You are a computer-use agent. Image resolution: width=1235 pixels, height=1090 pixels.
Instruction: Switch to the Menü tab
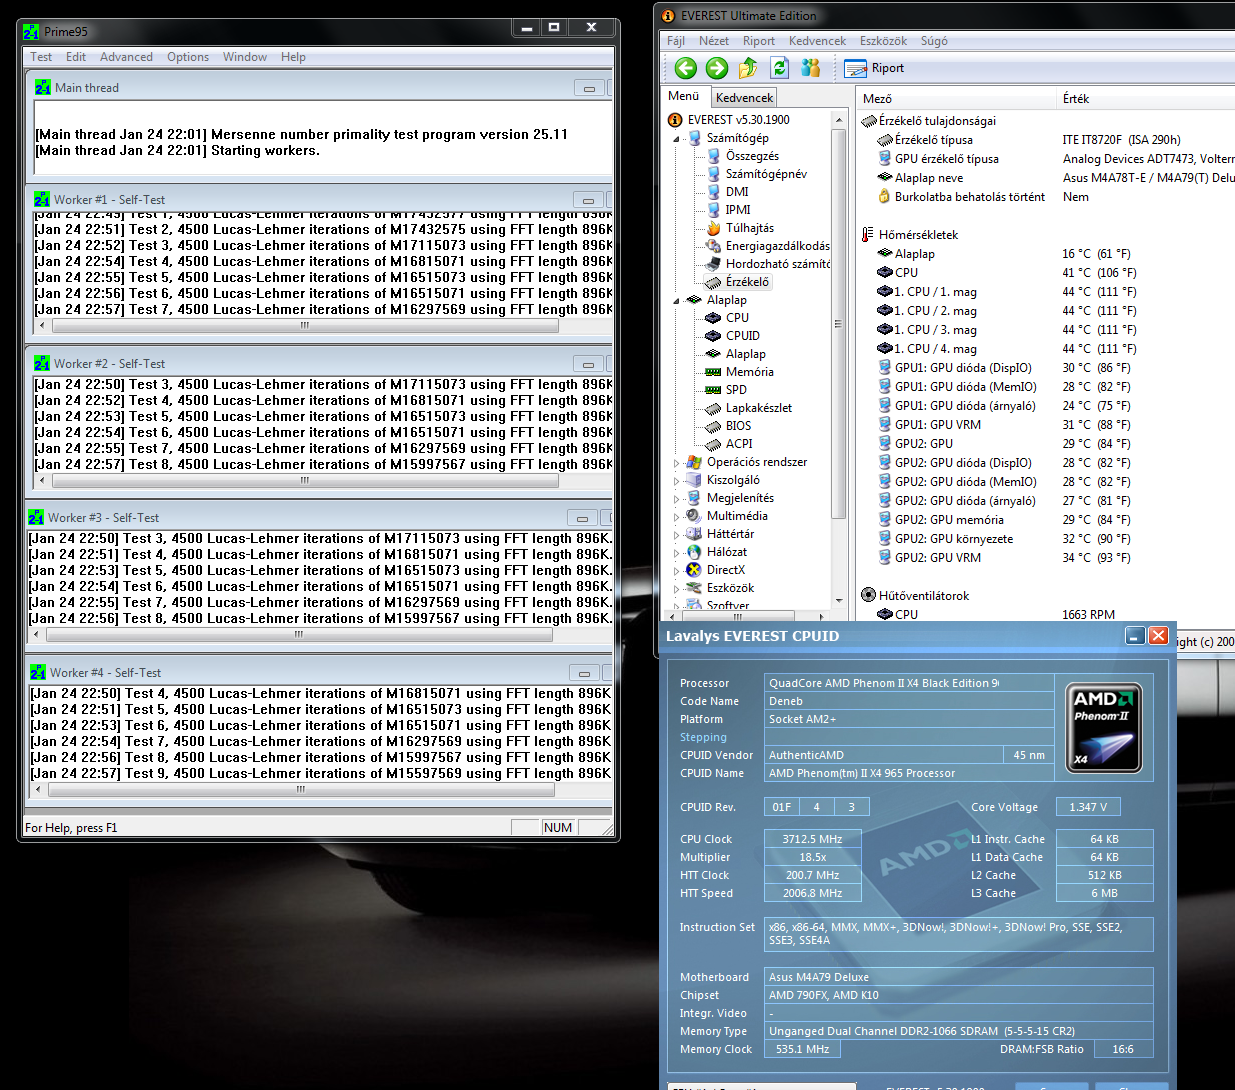pos(684,96)
